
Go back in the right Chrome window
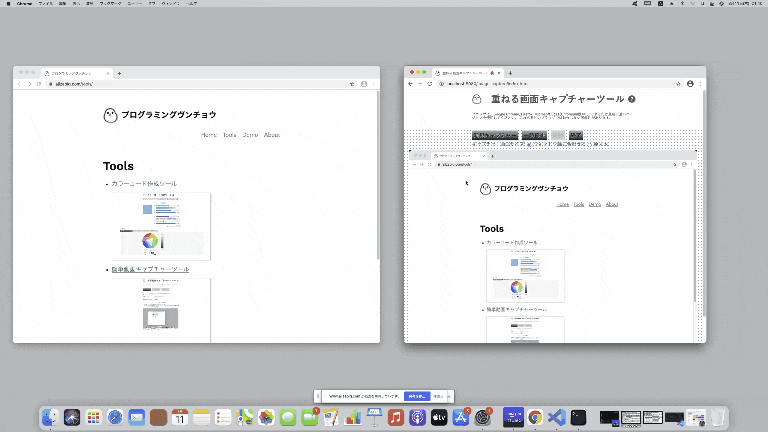410,84
